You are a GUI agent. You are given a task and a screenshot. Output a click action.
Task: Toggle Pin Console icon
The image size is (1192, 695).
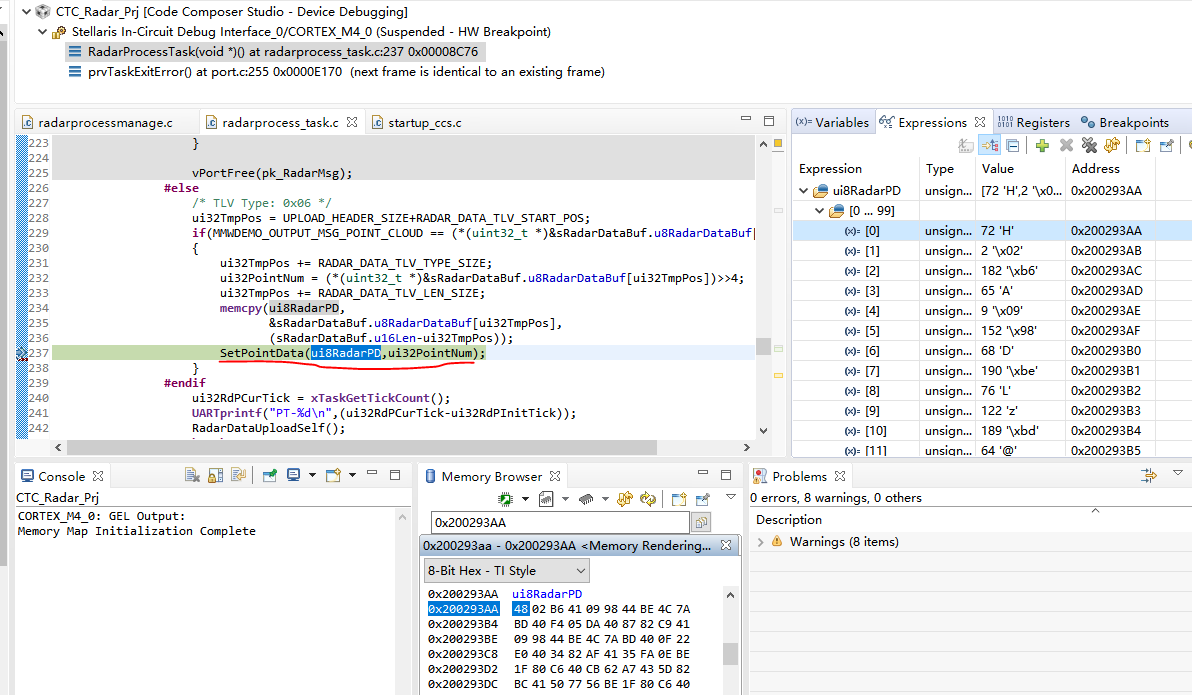(x=269, y=475)
